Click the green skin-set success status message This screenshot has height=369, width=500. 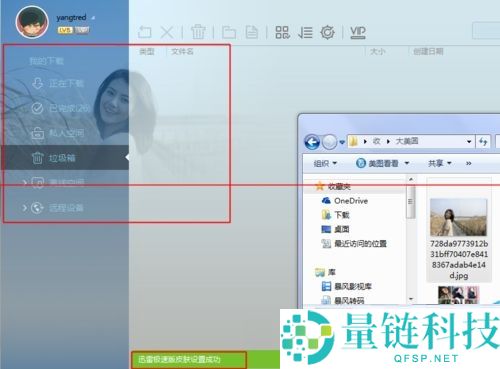pos(179,359)
